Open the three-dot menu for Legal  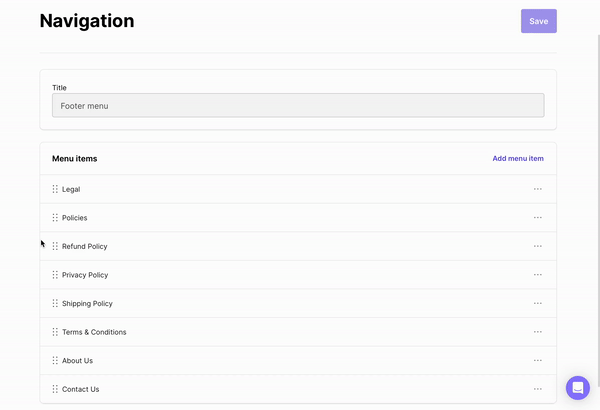pyautogui.click(x=538, y=189)
